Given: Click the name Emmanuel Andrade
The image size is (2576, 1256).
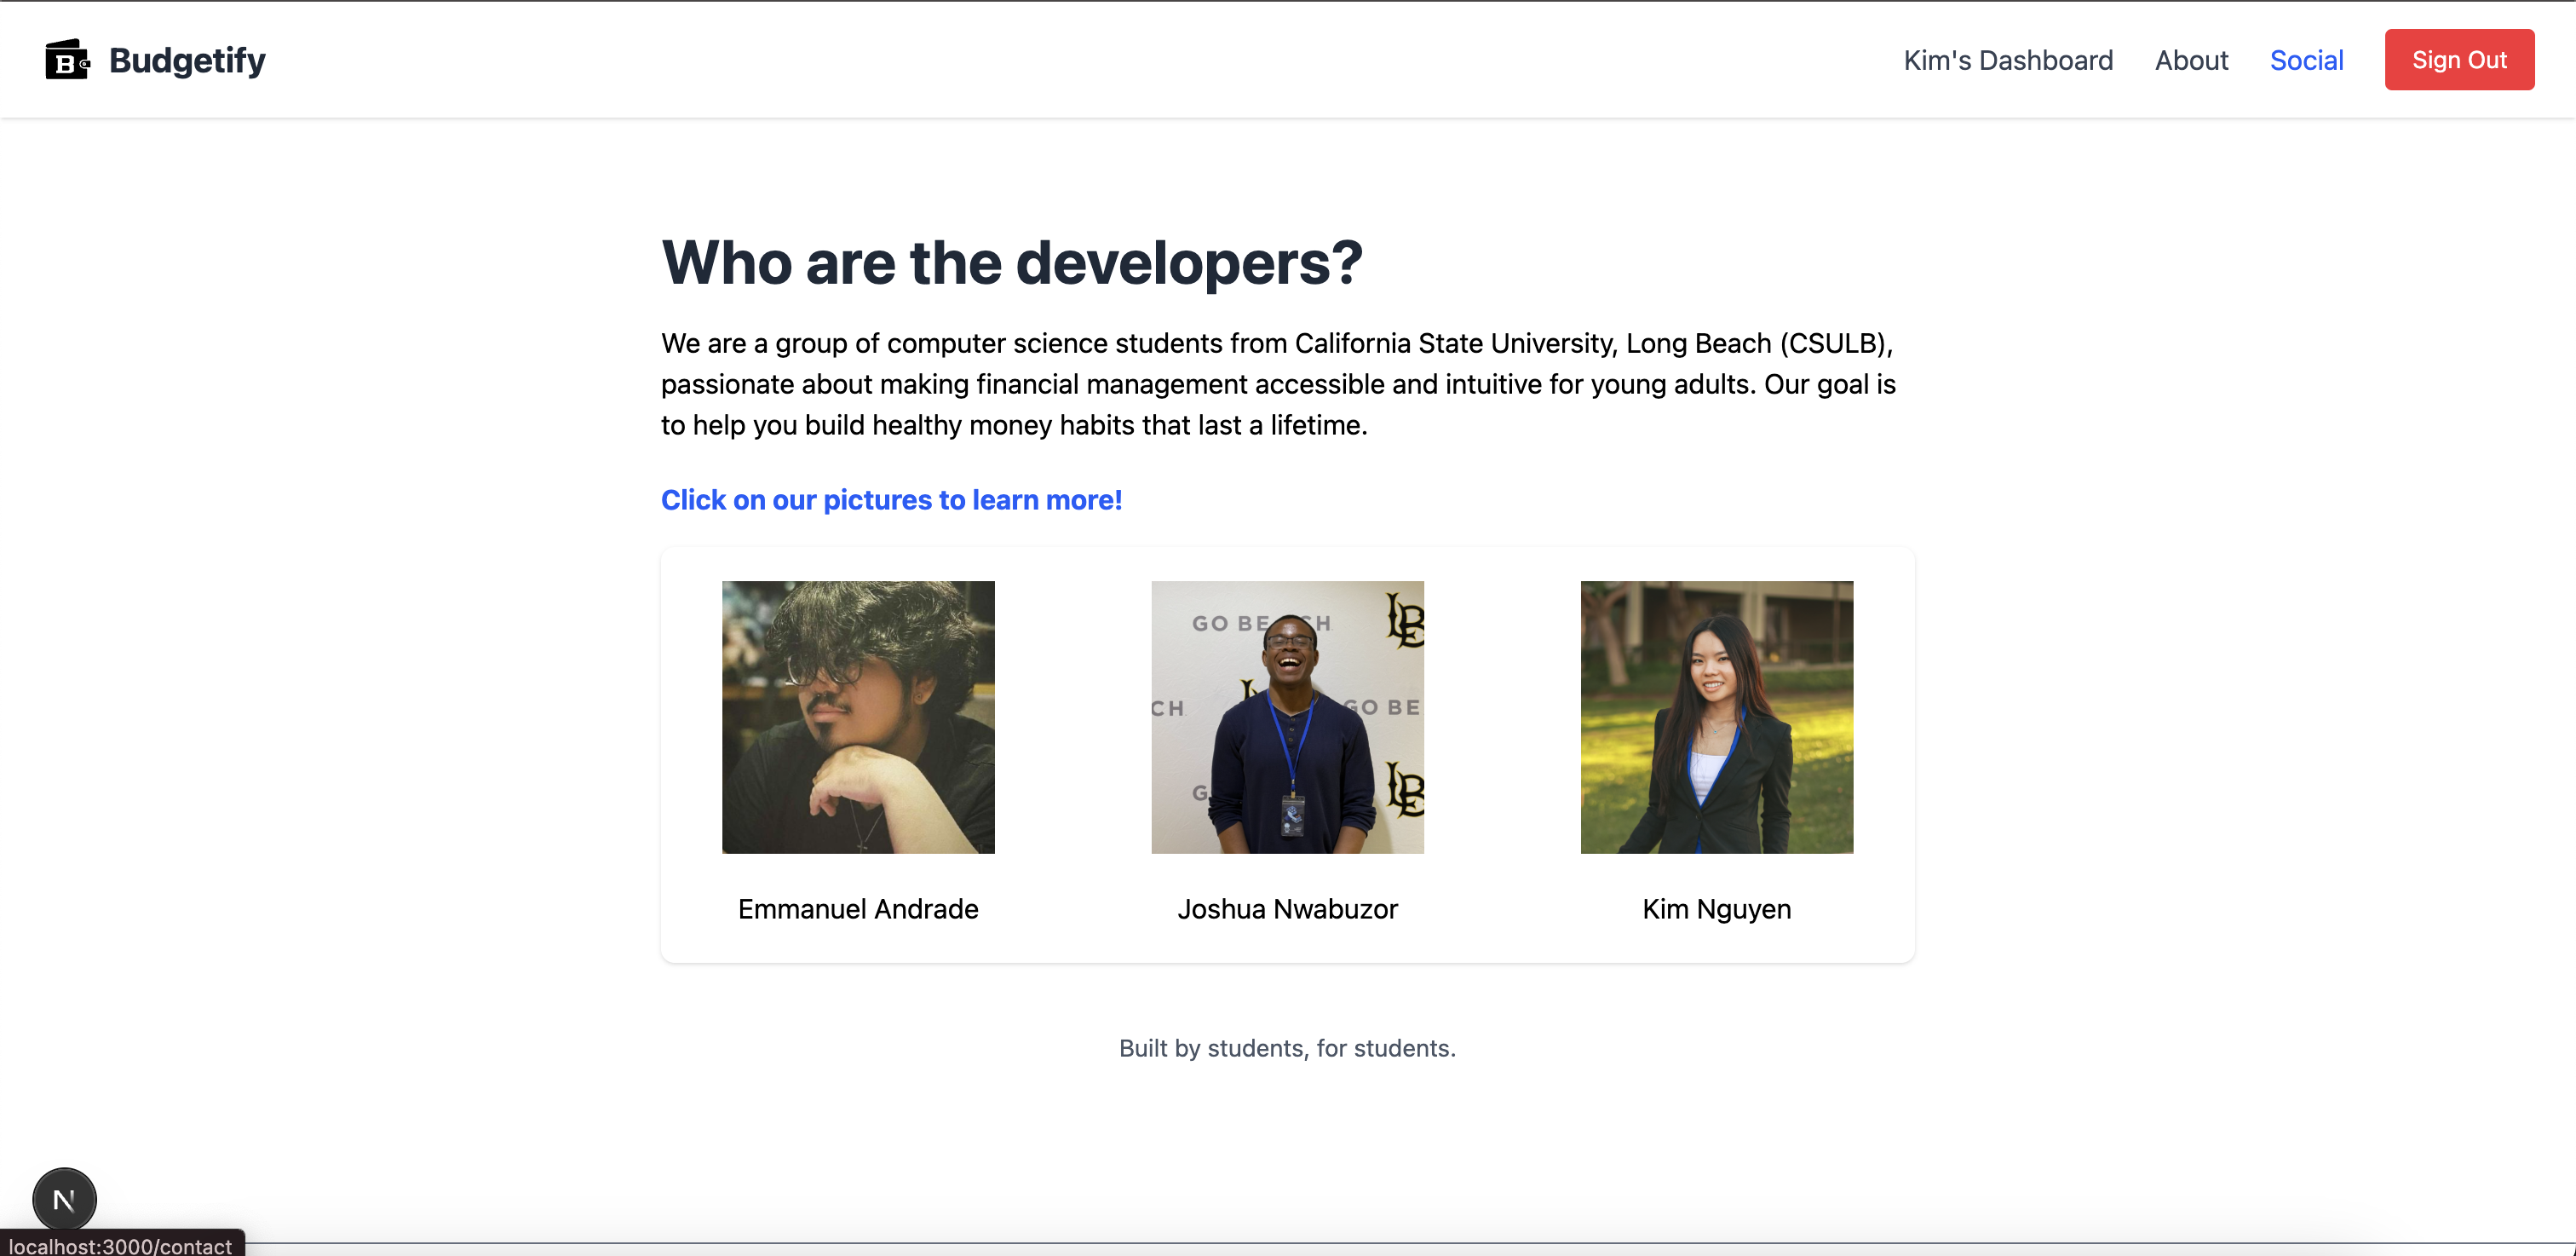Looking at the screenshot, I should (x=858, y=909).
